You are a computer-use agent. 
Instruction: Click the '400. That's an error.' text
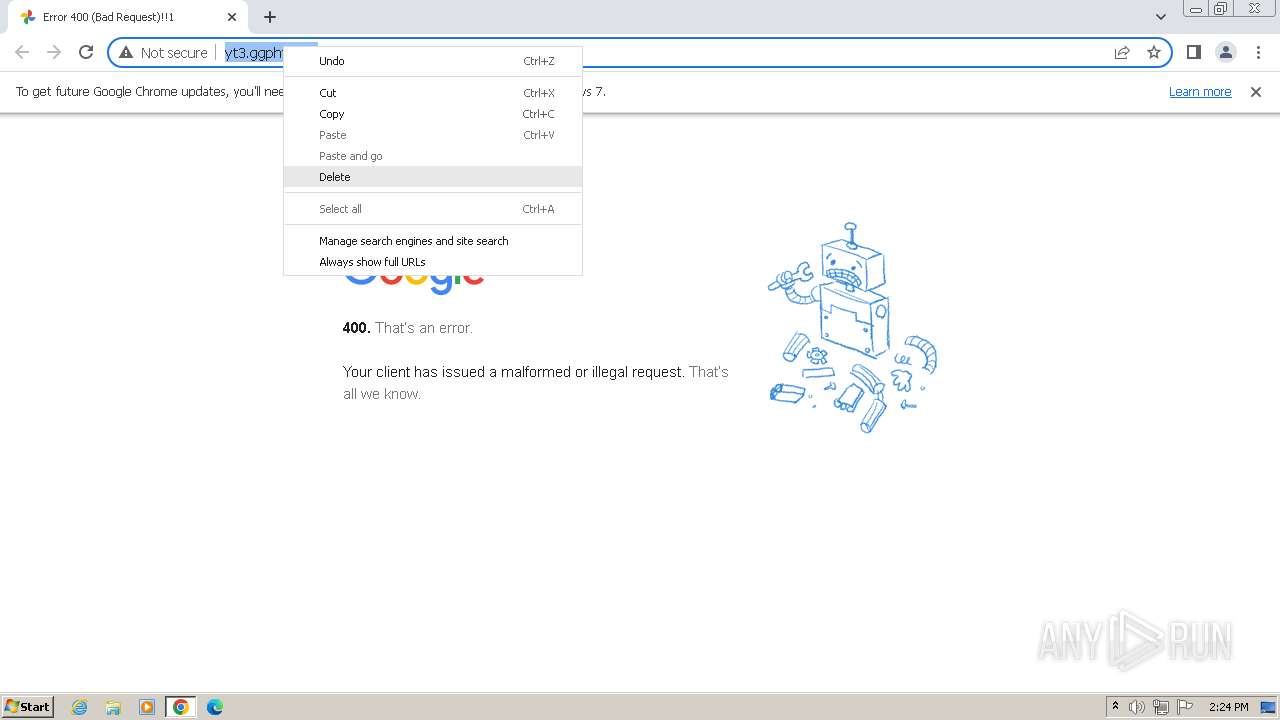click(408, 328)
